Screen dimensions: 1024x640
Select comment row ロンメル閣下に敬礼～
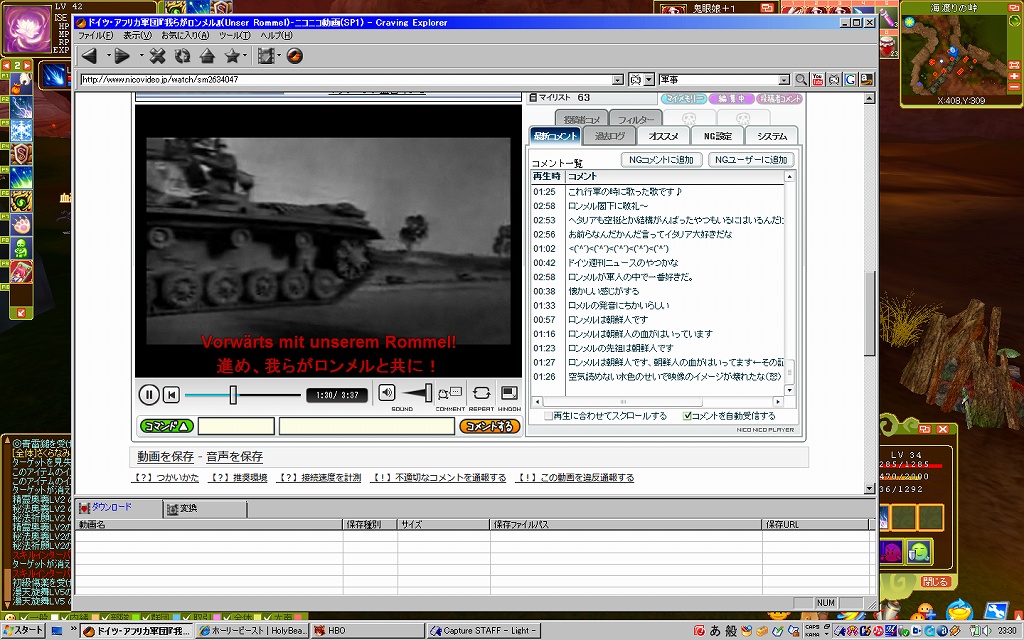(x=658, y=206)
